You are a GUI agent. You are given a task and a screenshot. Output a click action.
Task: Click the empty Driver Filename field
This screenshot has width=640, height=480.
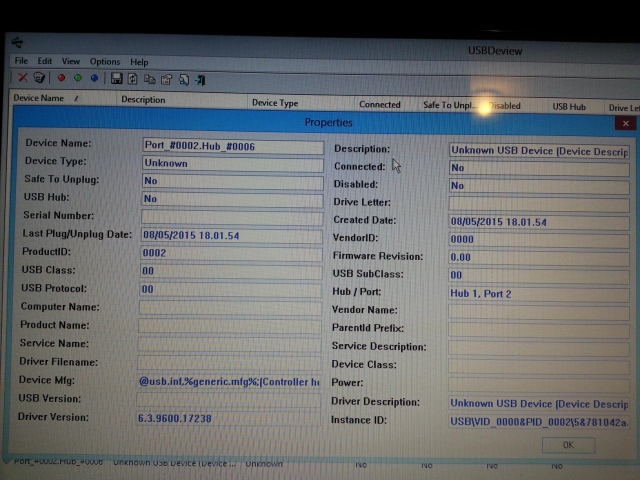(x=229, y=362)
